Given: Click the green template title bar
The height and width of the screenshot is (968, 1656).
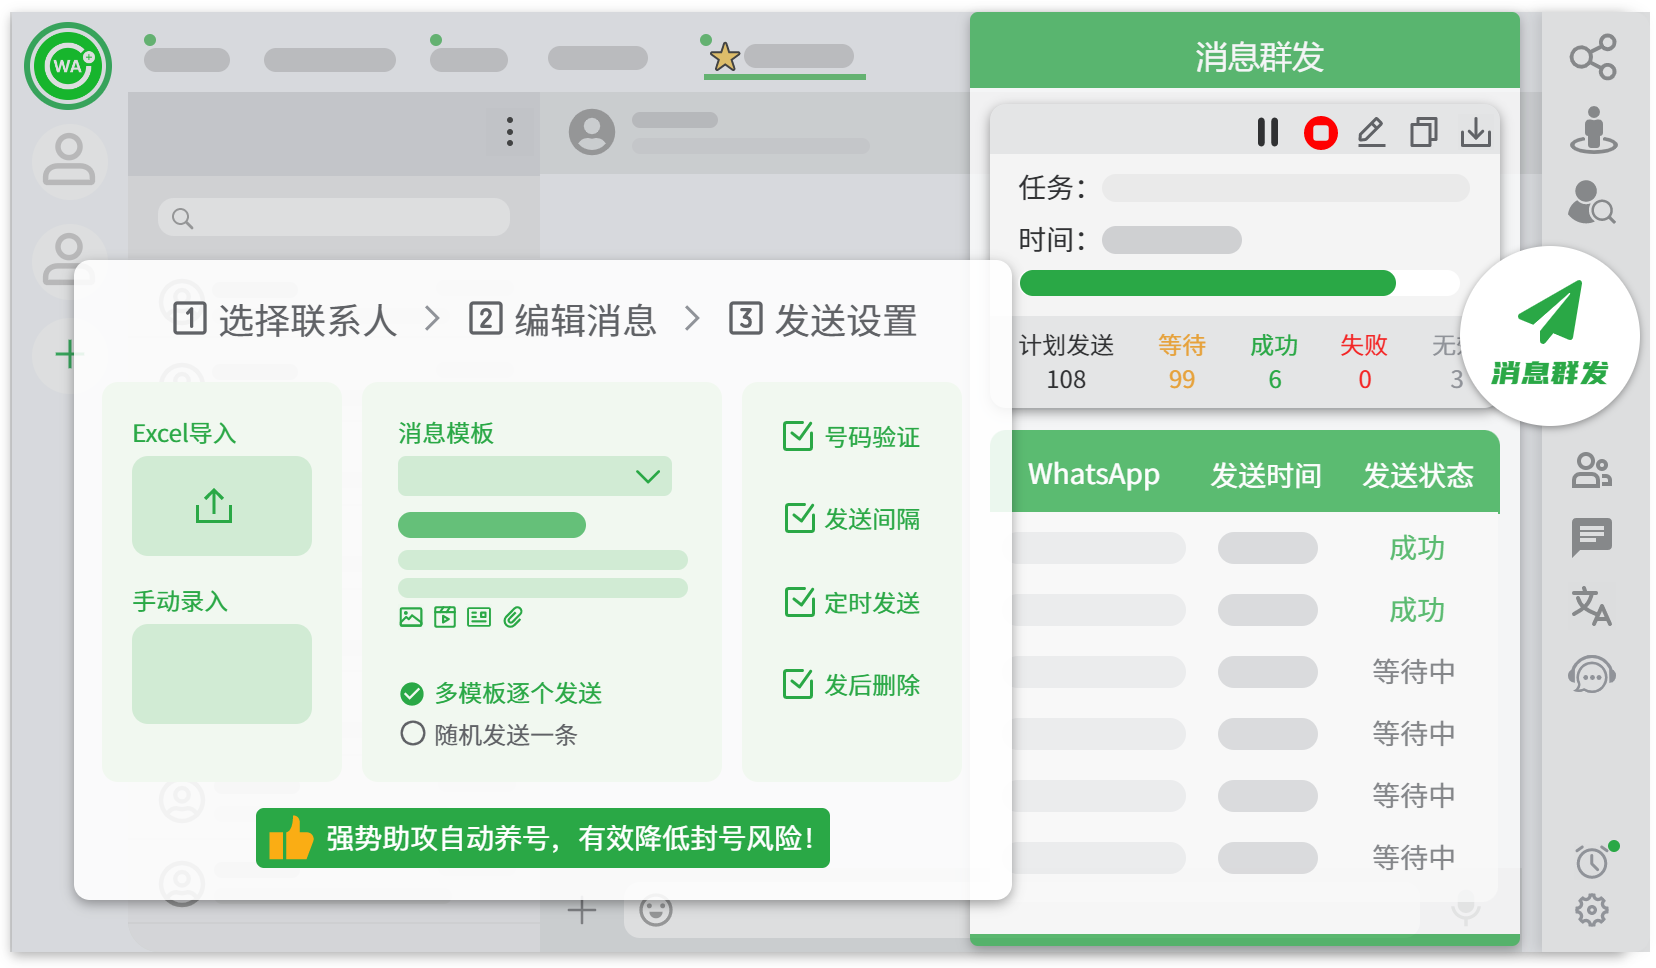Looking at the screenshot, I should coord(492,525).
